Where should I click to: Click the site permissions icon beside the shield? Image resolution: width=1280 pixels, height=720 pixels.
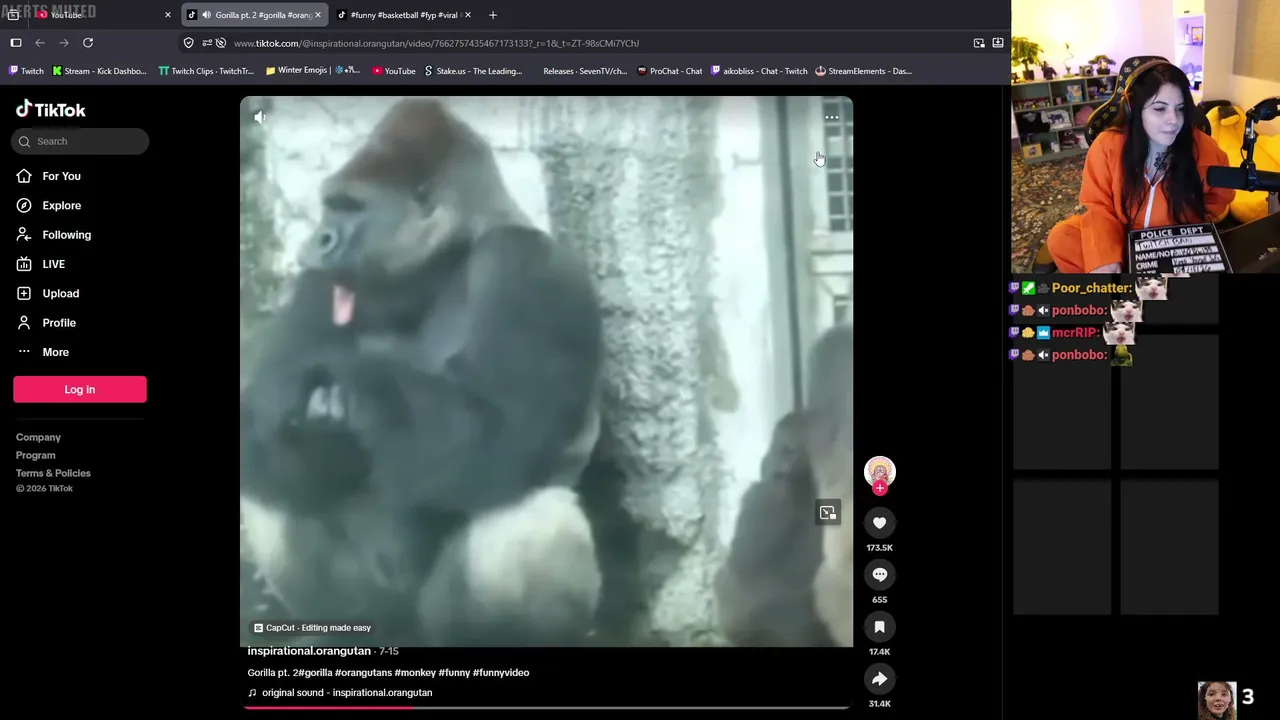(x=207, y=43)
